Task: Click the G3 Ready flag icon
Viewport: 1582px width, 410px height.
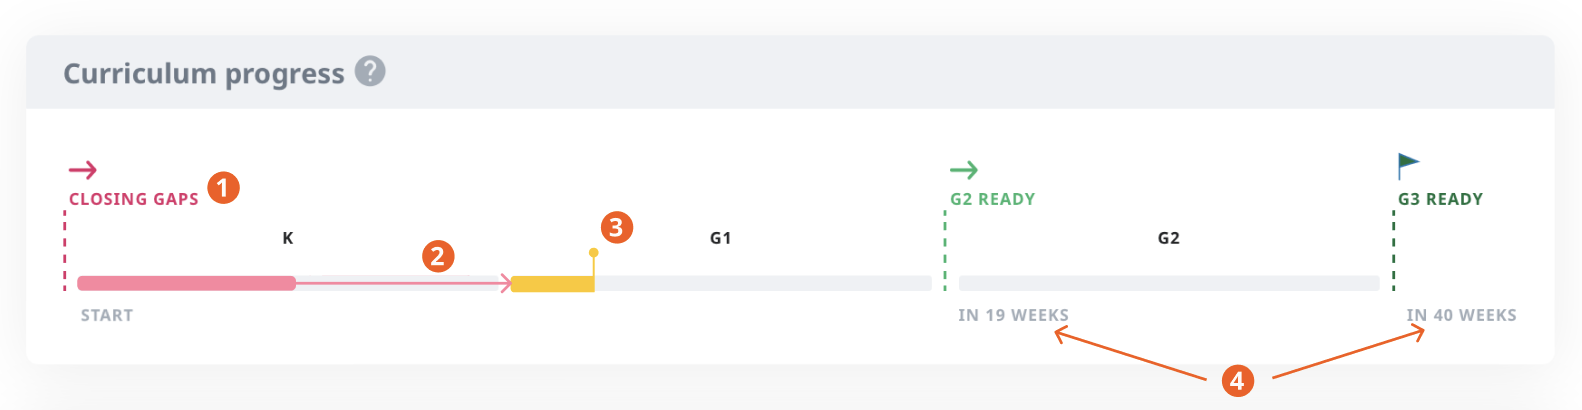Action: tap(1408, 165)
